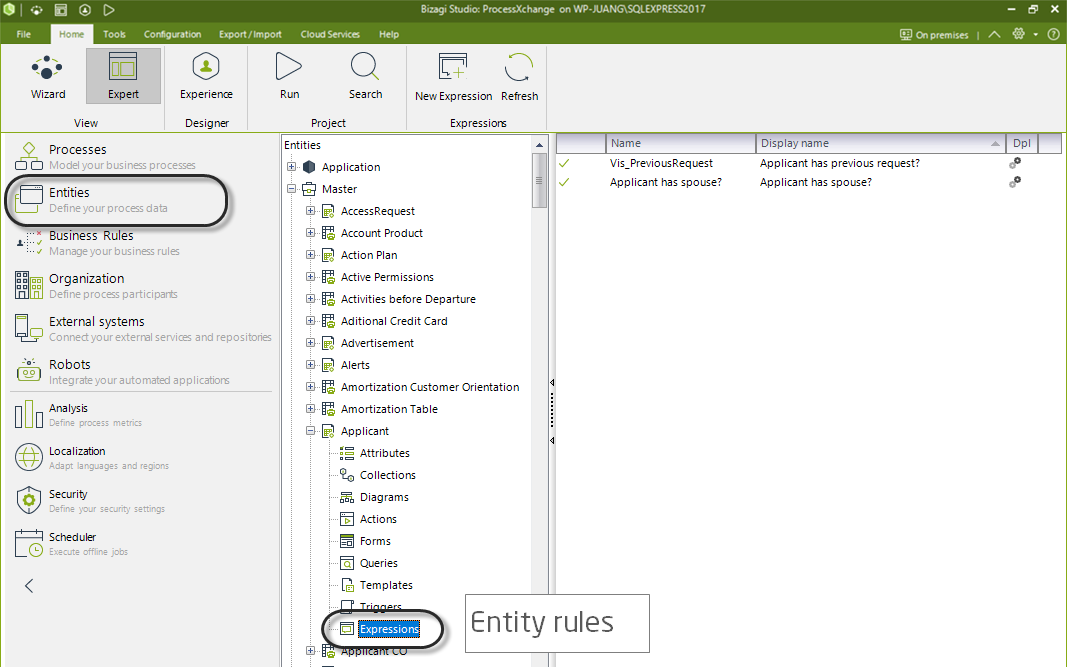Select the Applicant has spouse? expression name
1067x667 pixels.
click(x=666, y=182)
